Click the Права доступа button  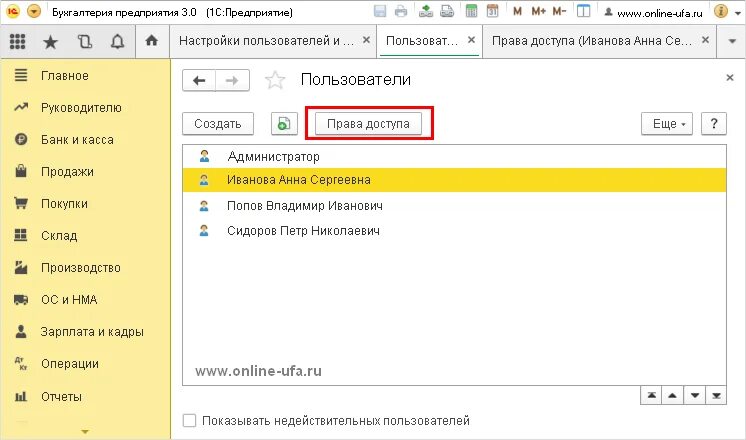pos(368,124)
